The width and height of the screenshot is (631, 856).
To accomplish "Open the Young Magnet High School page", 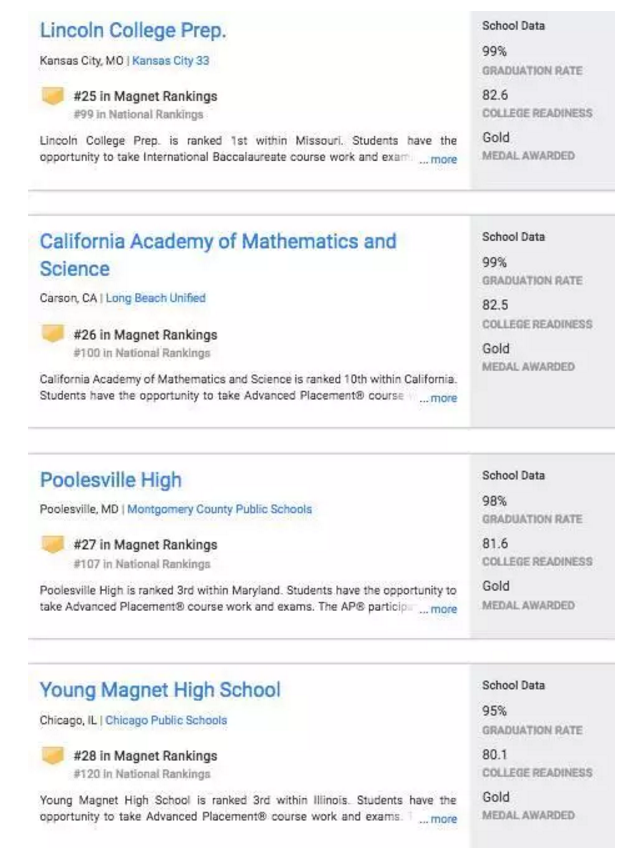I will point(160,690).
